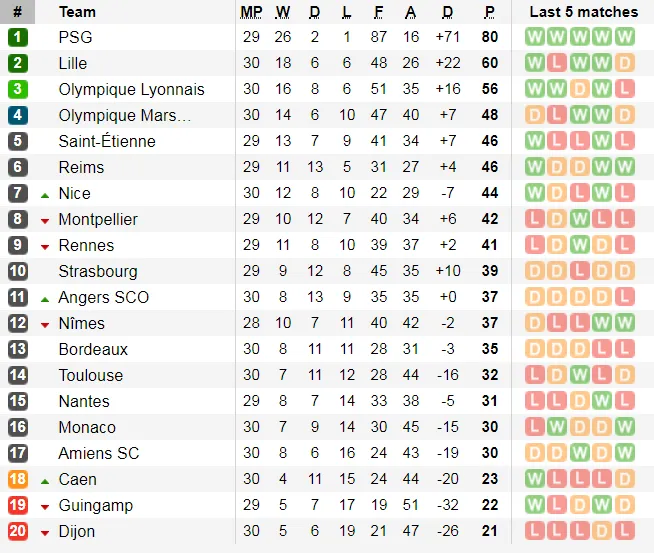Click the green up arrow beside Nice
The image size is (654, 553).
pyautogui.click(x=45, y=193)
